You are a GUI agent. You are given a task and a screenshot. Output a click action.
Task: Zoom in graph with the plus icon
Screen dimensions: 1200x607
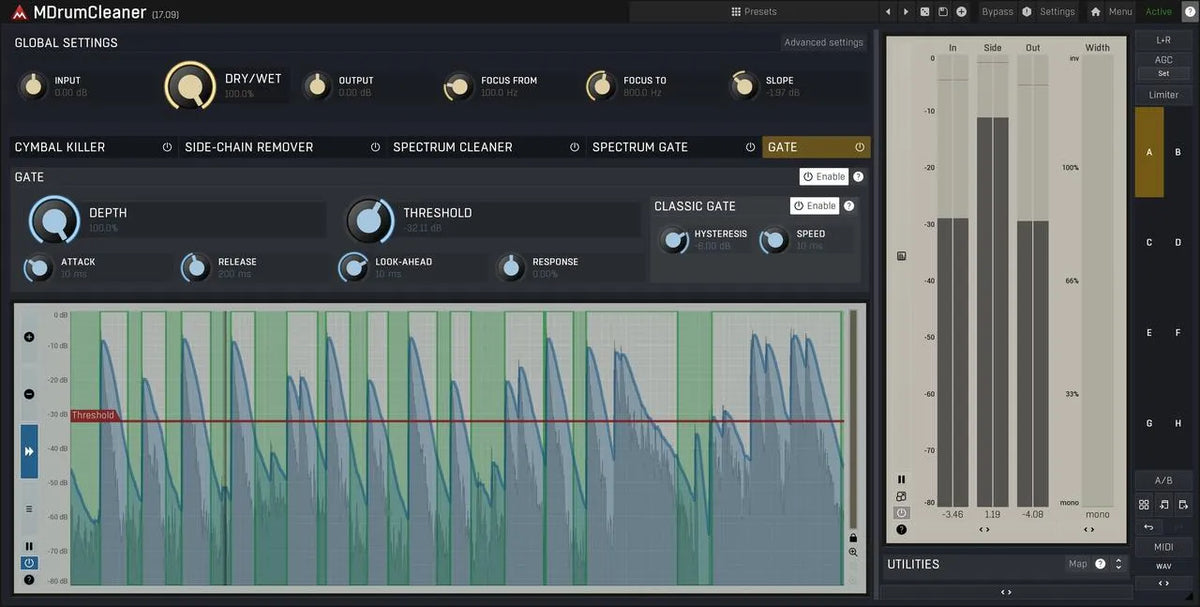[x=29, y=337]
